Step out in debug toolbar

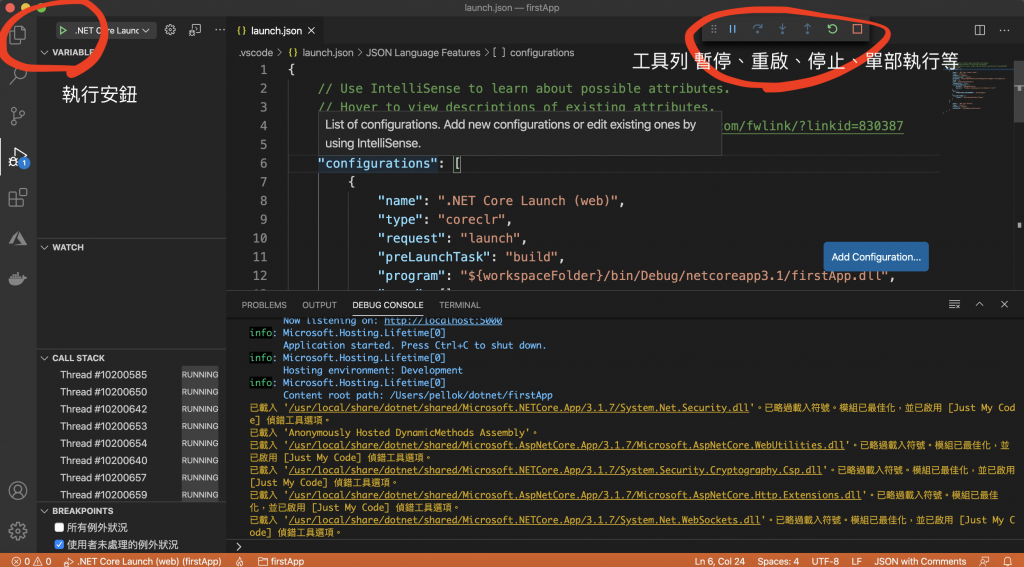point(807,29)
